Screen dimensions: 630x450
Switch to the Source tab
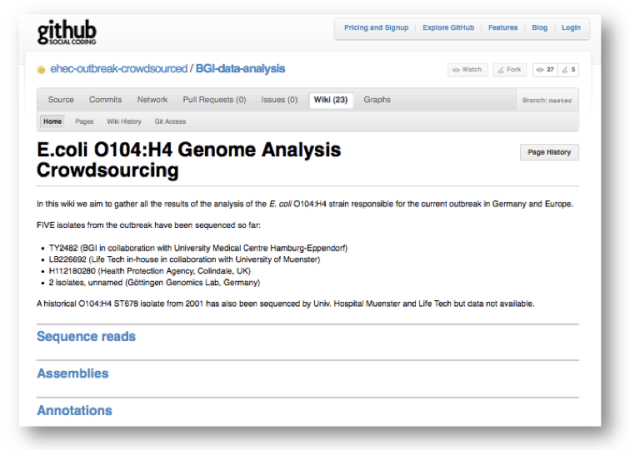tap(61, 100)
